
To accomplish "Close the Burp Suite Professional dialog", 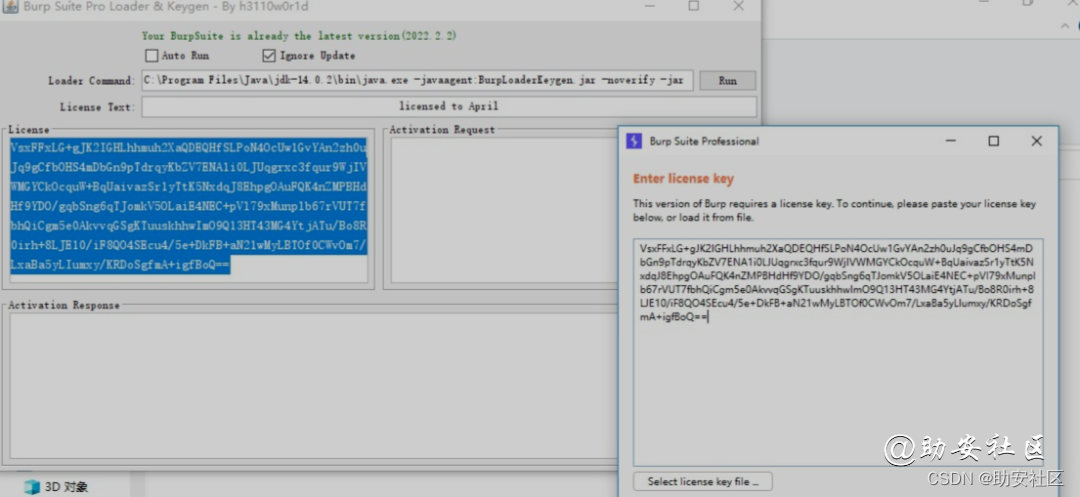I will [x=1036, y=141].
